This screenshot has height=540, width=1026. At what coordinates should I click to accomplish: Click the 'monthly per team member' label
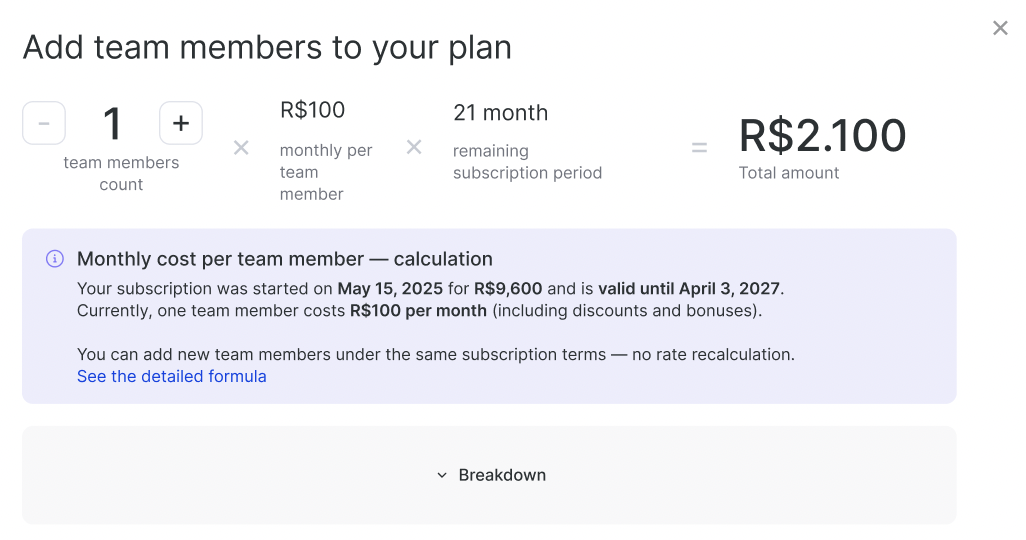click(x=326, y=172)
